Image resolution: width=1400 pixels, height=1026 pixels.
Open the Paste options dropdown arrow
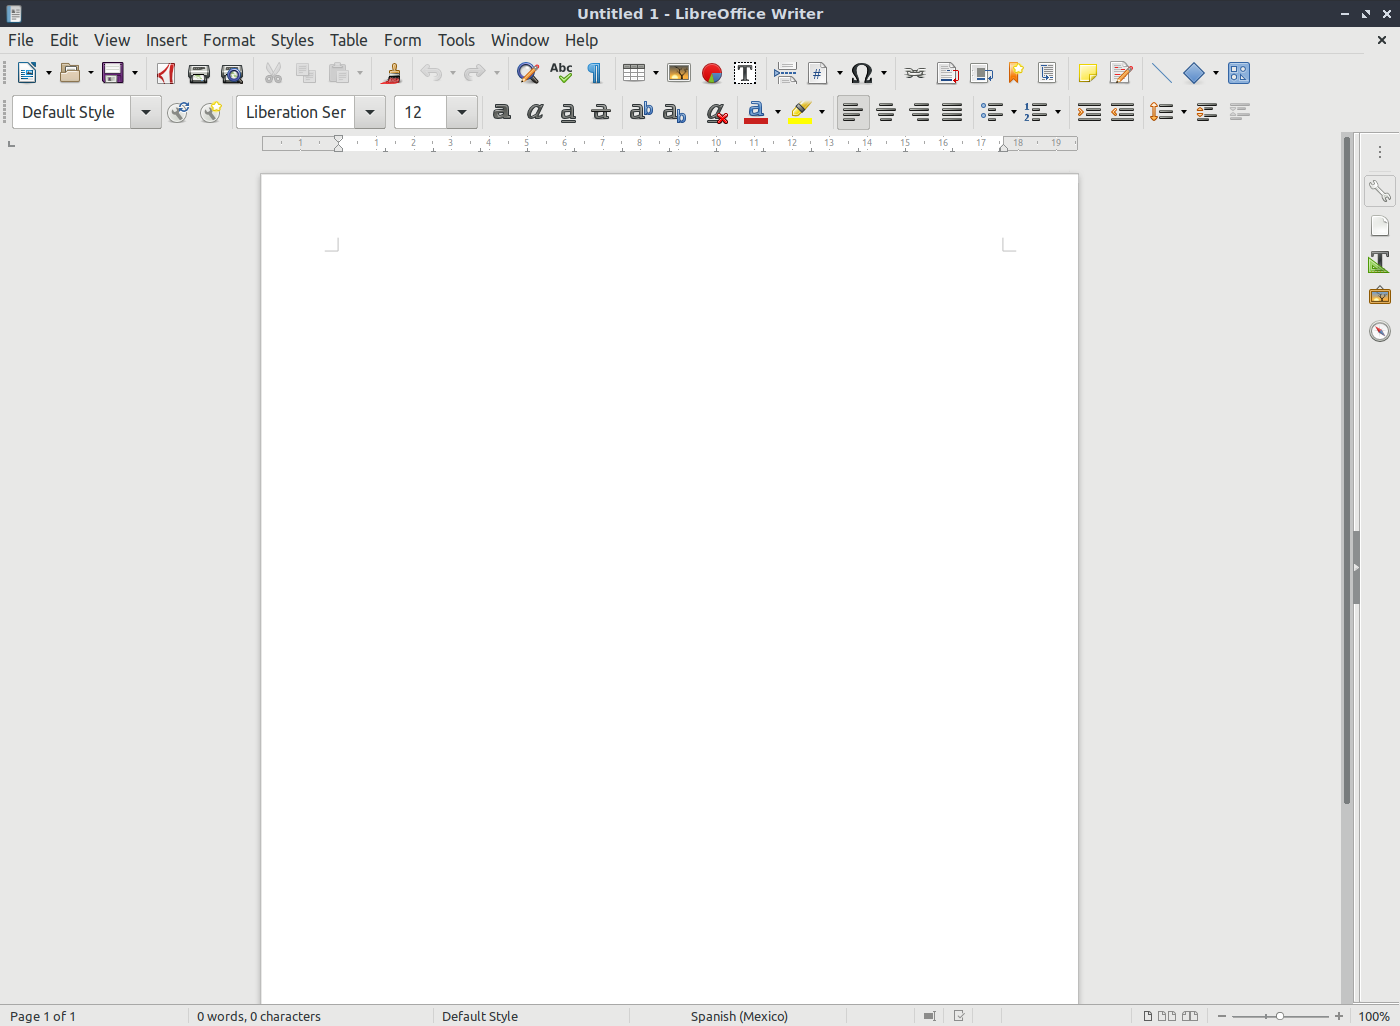(360, 73)
